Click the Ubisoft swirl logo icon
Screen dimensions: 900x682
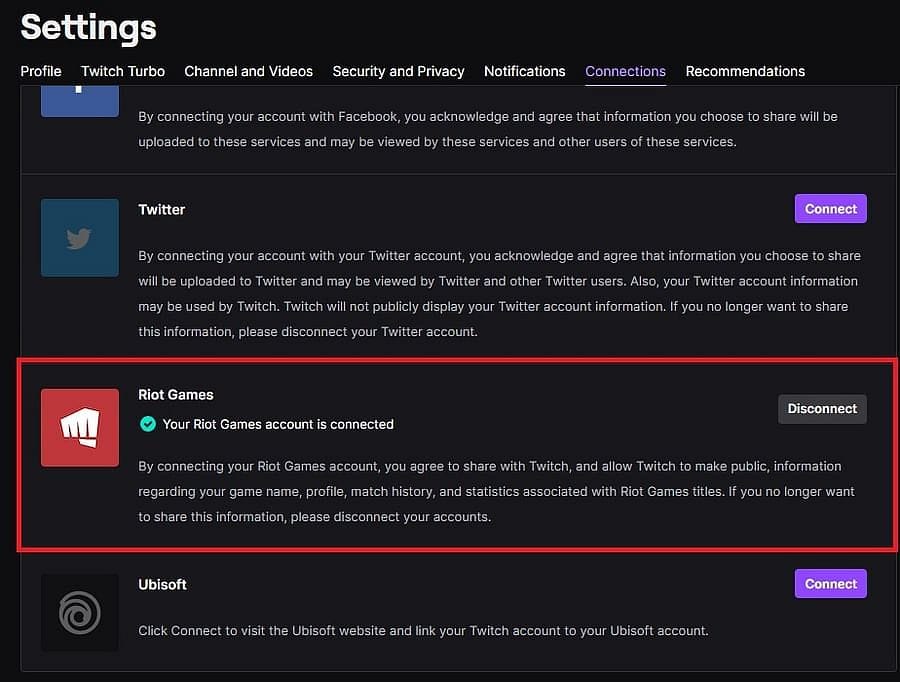(x=80, y=613)
